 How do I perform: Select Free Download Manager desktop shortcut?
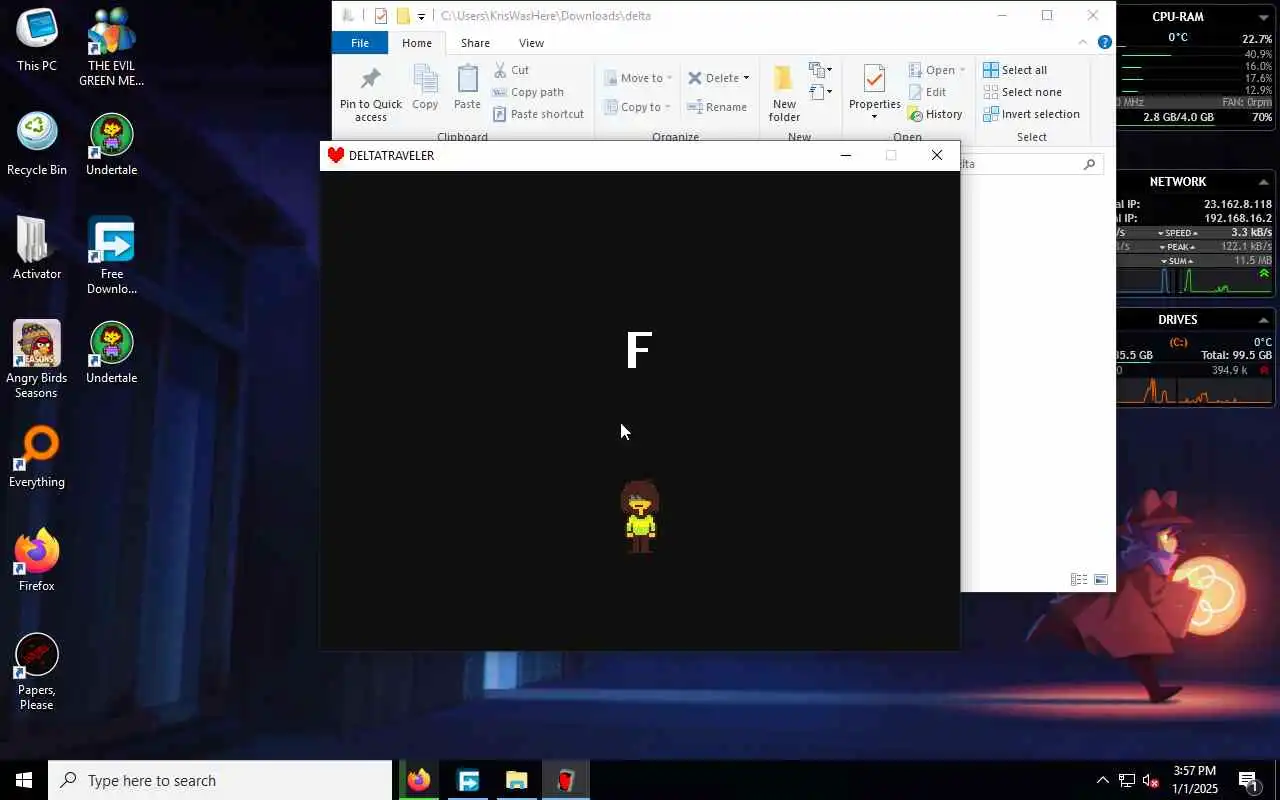point(112,256)
